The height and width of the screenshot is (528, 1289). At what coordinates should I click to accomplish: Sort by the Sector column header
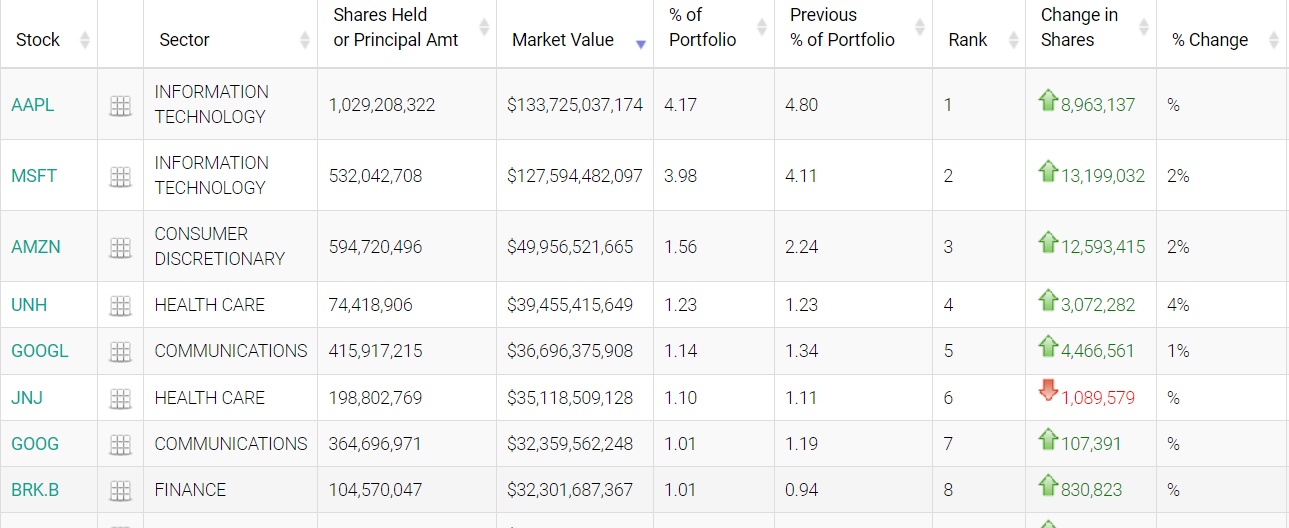tap(184, 40)
